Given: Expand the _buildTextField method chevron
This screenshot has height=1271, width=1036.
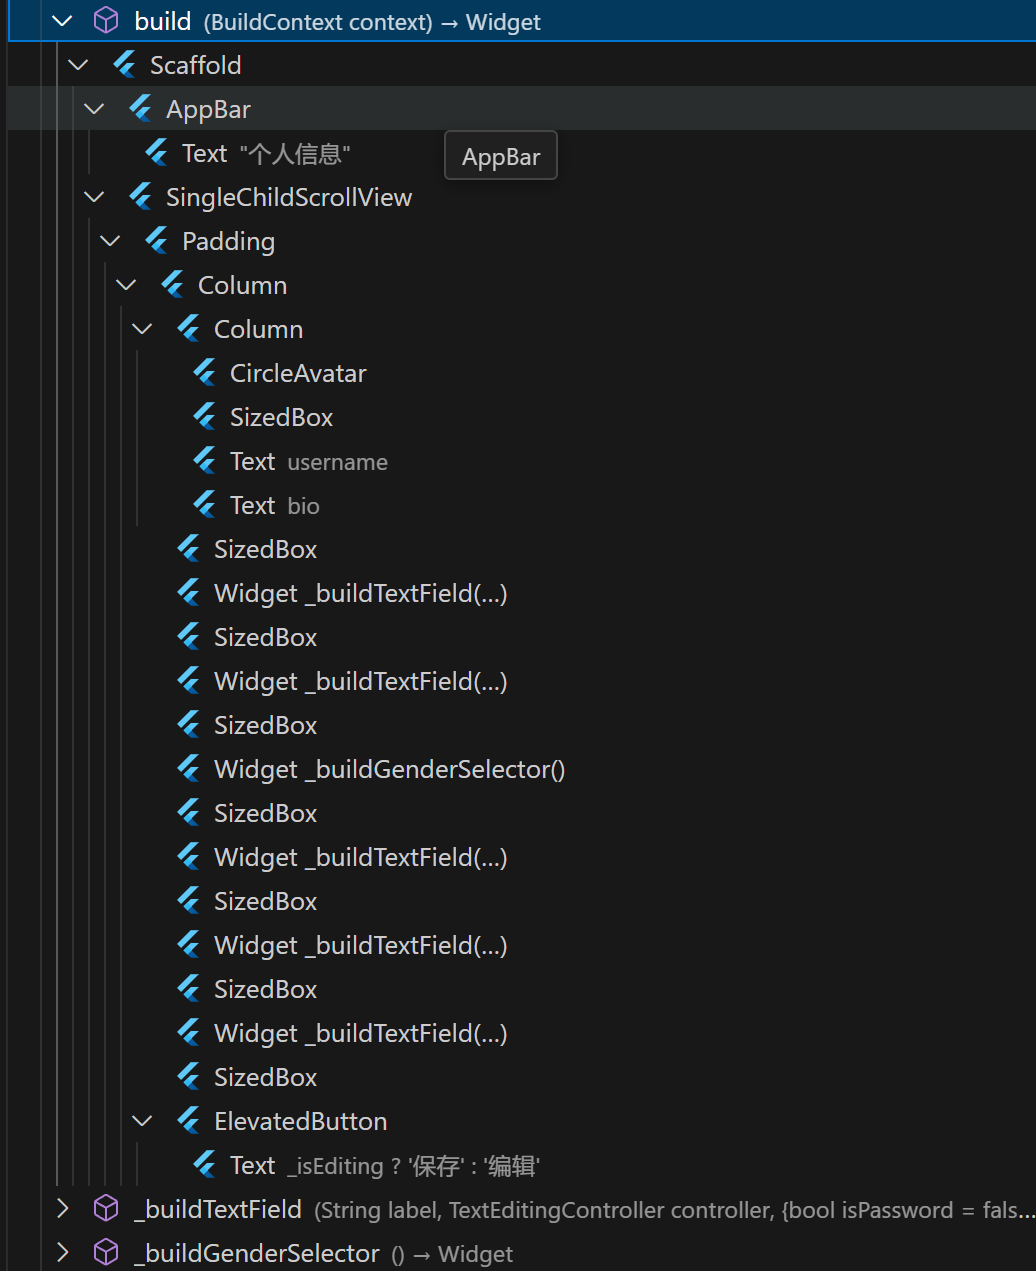Looking at the screenshot, I should point(62,1209).
